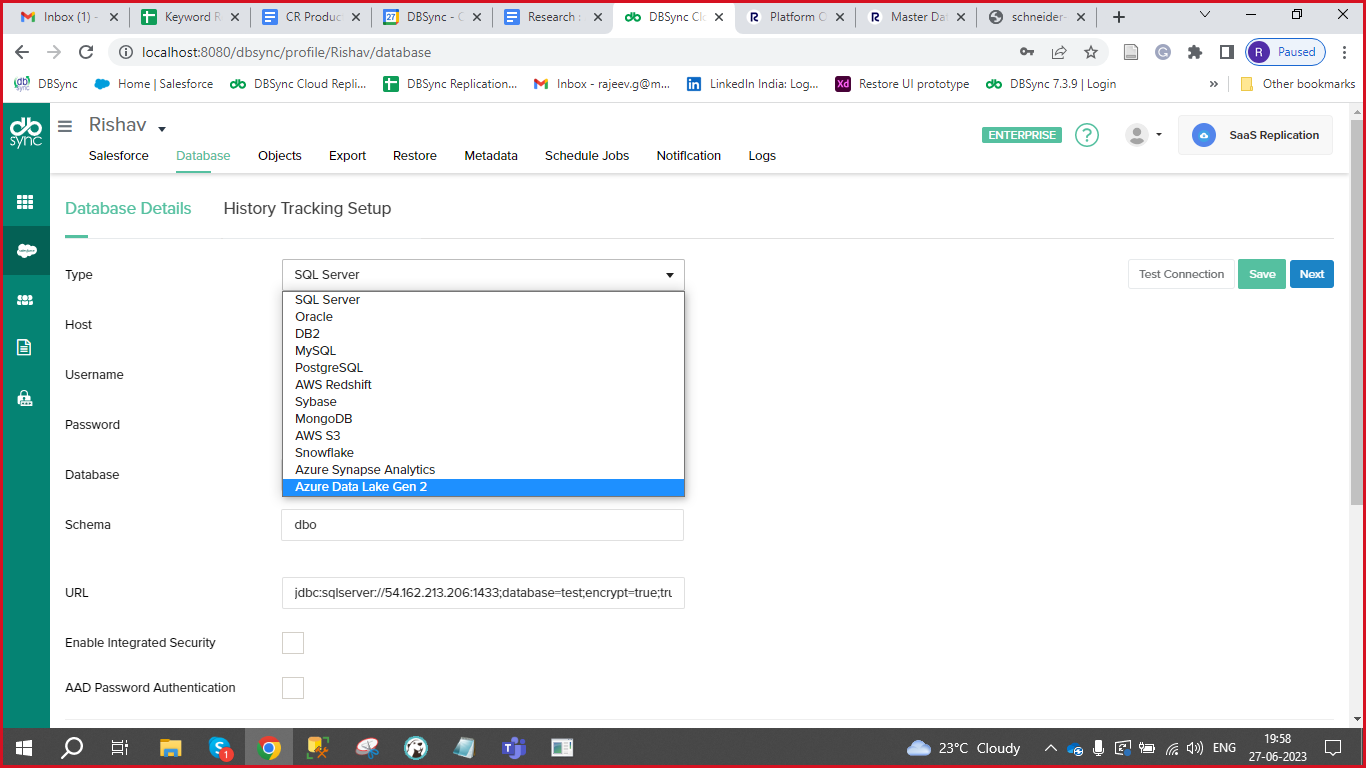Image resolution: width=1366 pixels, height=768 pixels.
Task: Open the Salesforce menu tab
Action: coord(118,156)
